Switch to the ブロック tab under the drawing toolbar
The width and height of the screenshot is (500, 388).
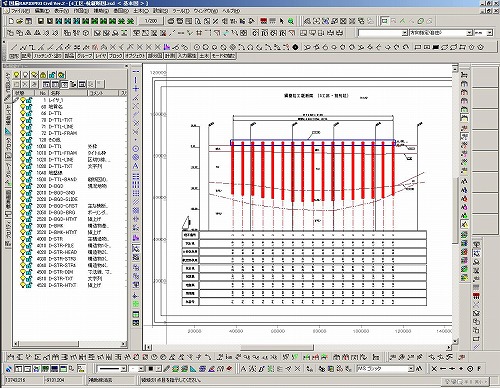115,56
